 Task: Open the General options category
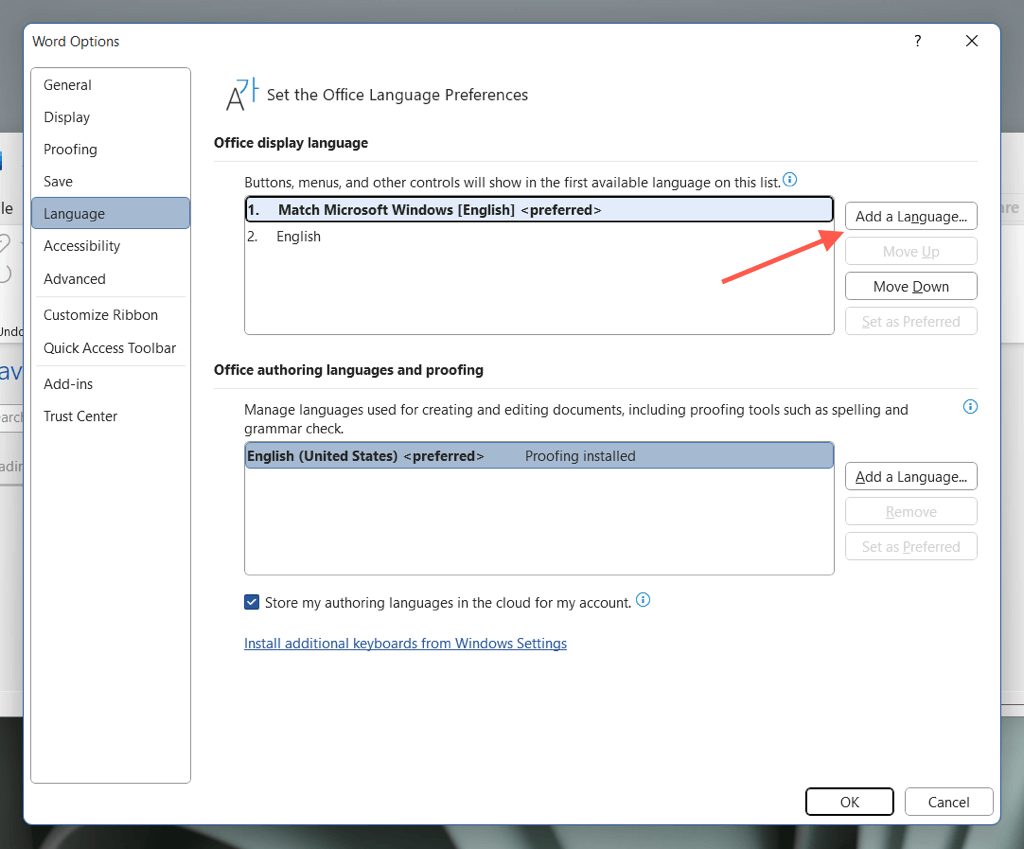point(67,85)
